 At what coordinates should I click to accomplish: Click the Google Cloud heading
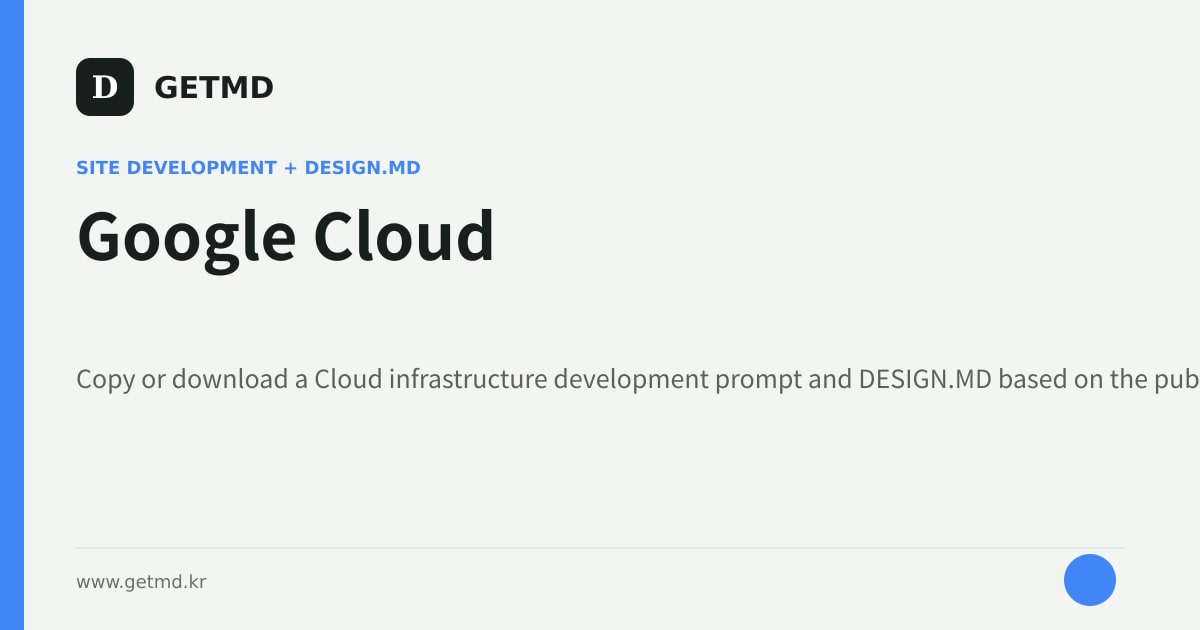click(286, 238)
